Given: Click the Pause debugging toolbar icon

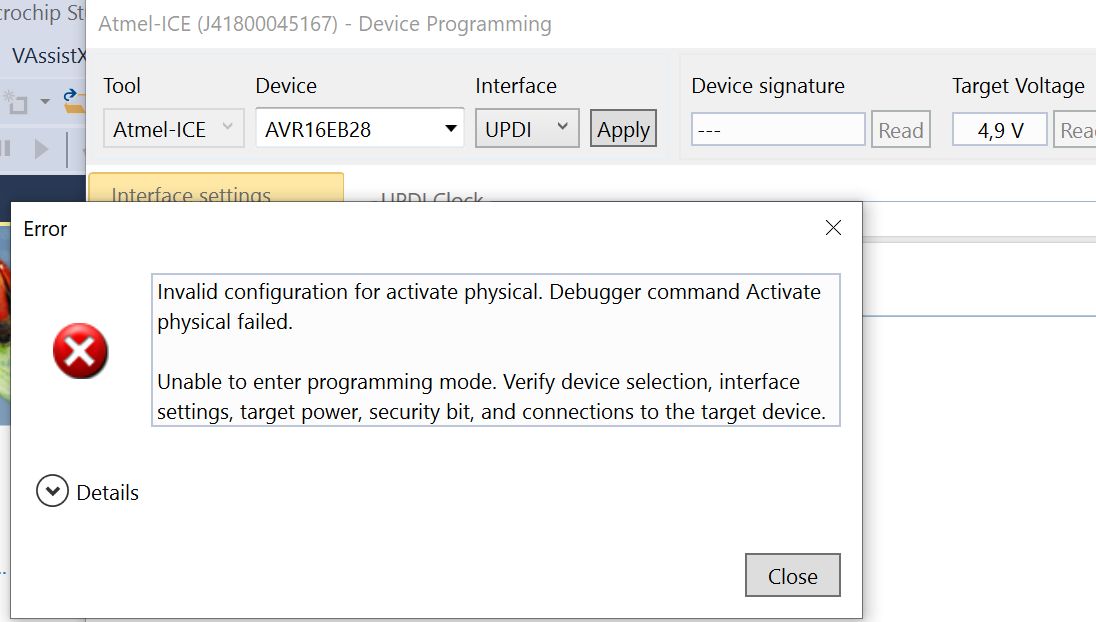Looking at the screenshot, I should click(6, 149).
